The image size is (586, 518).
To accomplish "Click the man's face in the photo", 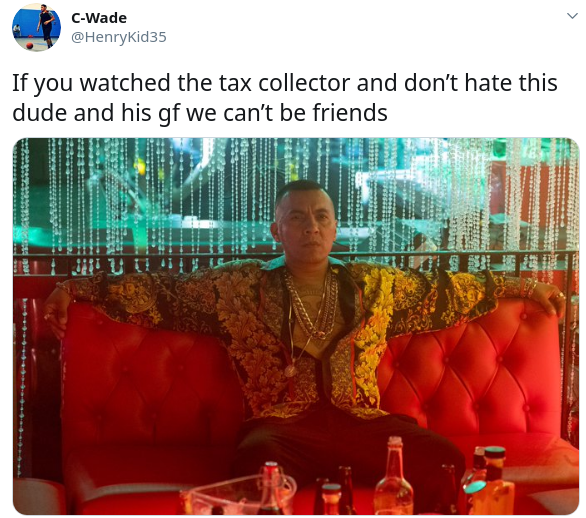I will 306,224.
